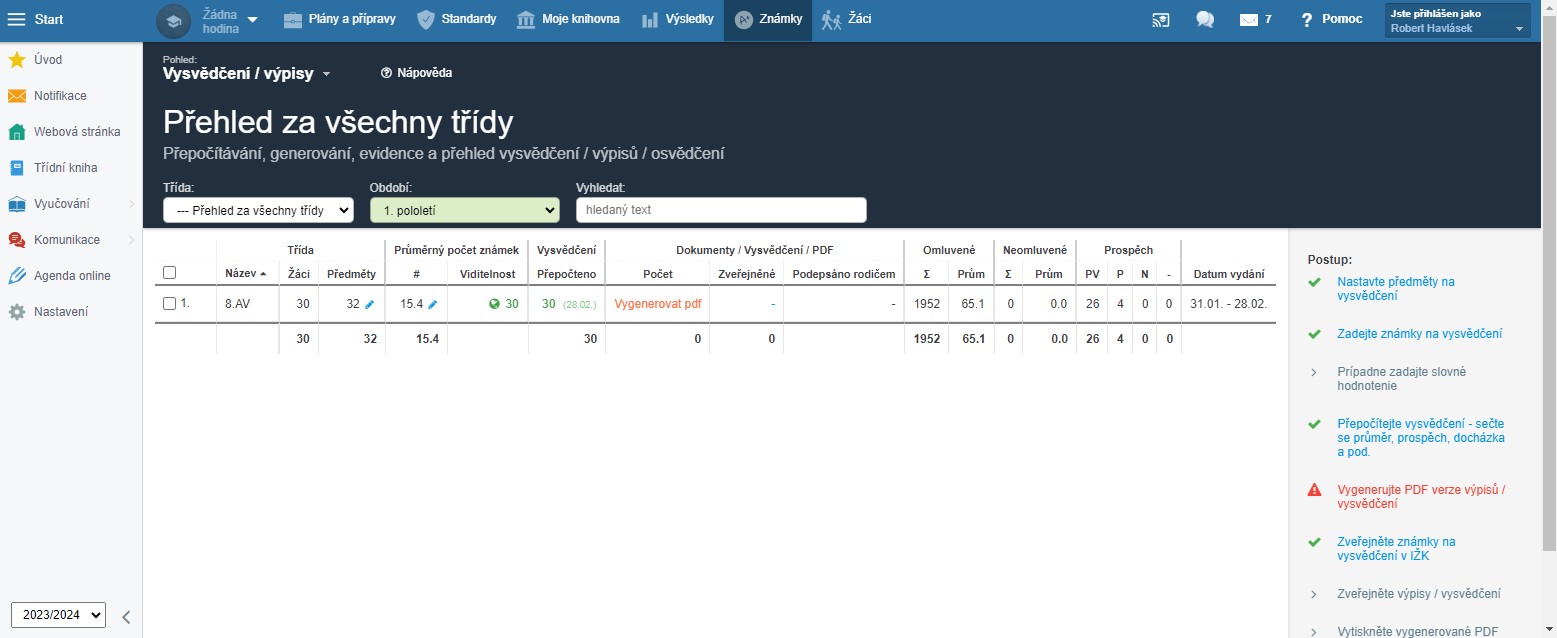Click the Vygenerovat pdf link
The image size is (1557, 638).
657,304
